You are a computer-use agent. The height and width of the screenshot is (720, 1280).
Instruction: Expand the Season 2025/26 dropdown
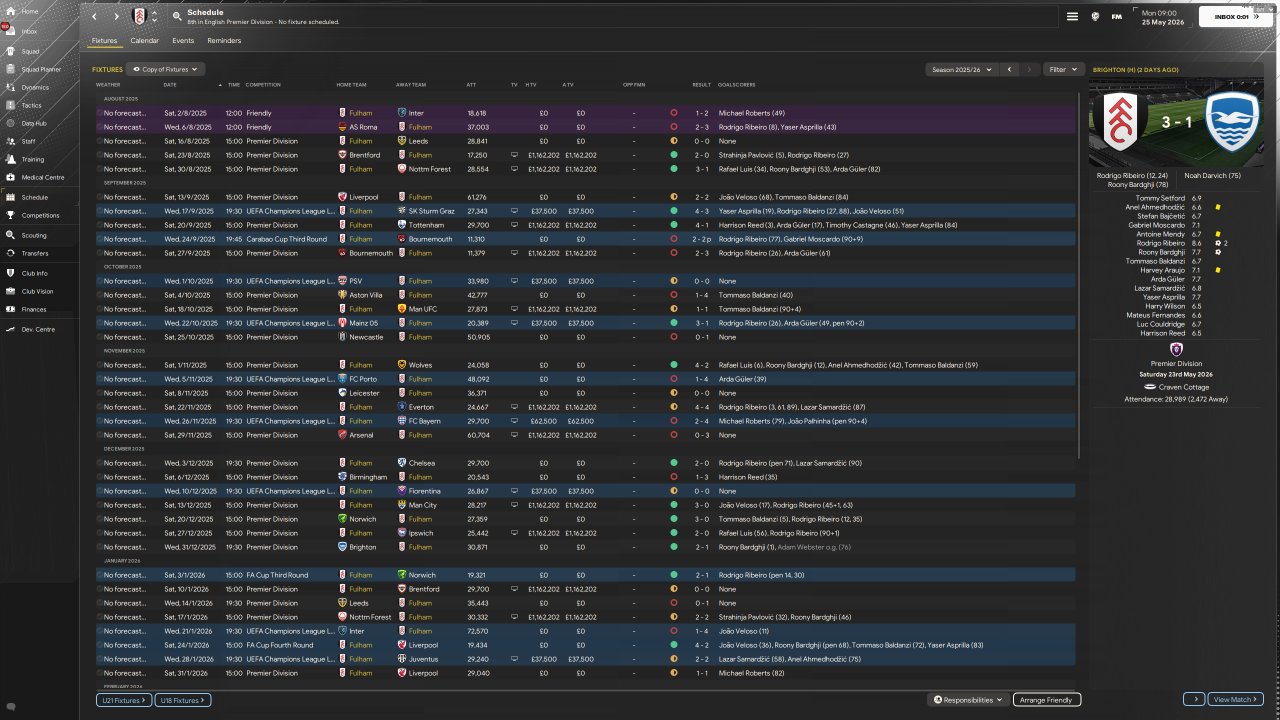pyautogui.click(x=962, y=70)
